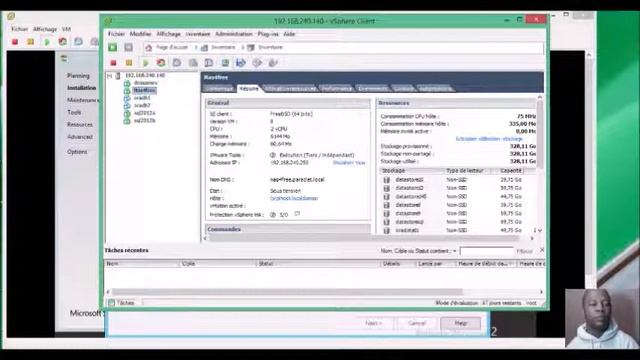Click the second Inventaire breadcrumb icon
The height and width of the screenshot is (360, 640).
pos(251,48)
